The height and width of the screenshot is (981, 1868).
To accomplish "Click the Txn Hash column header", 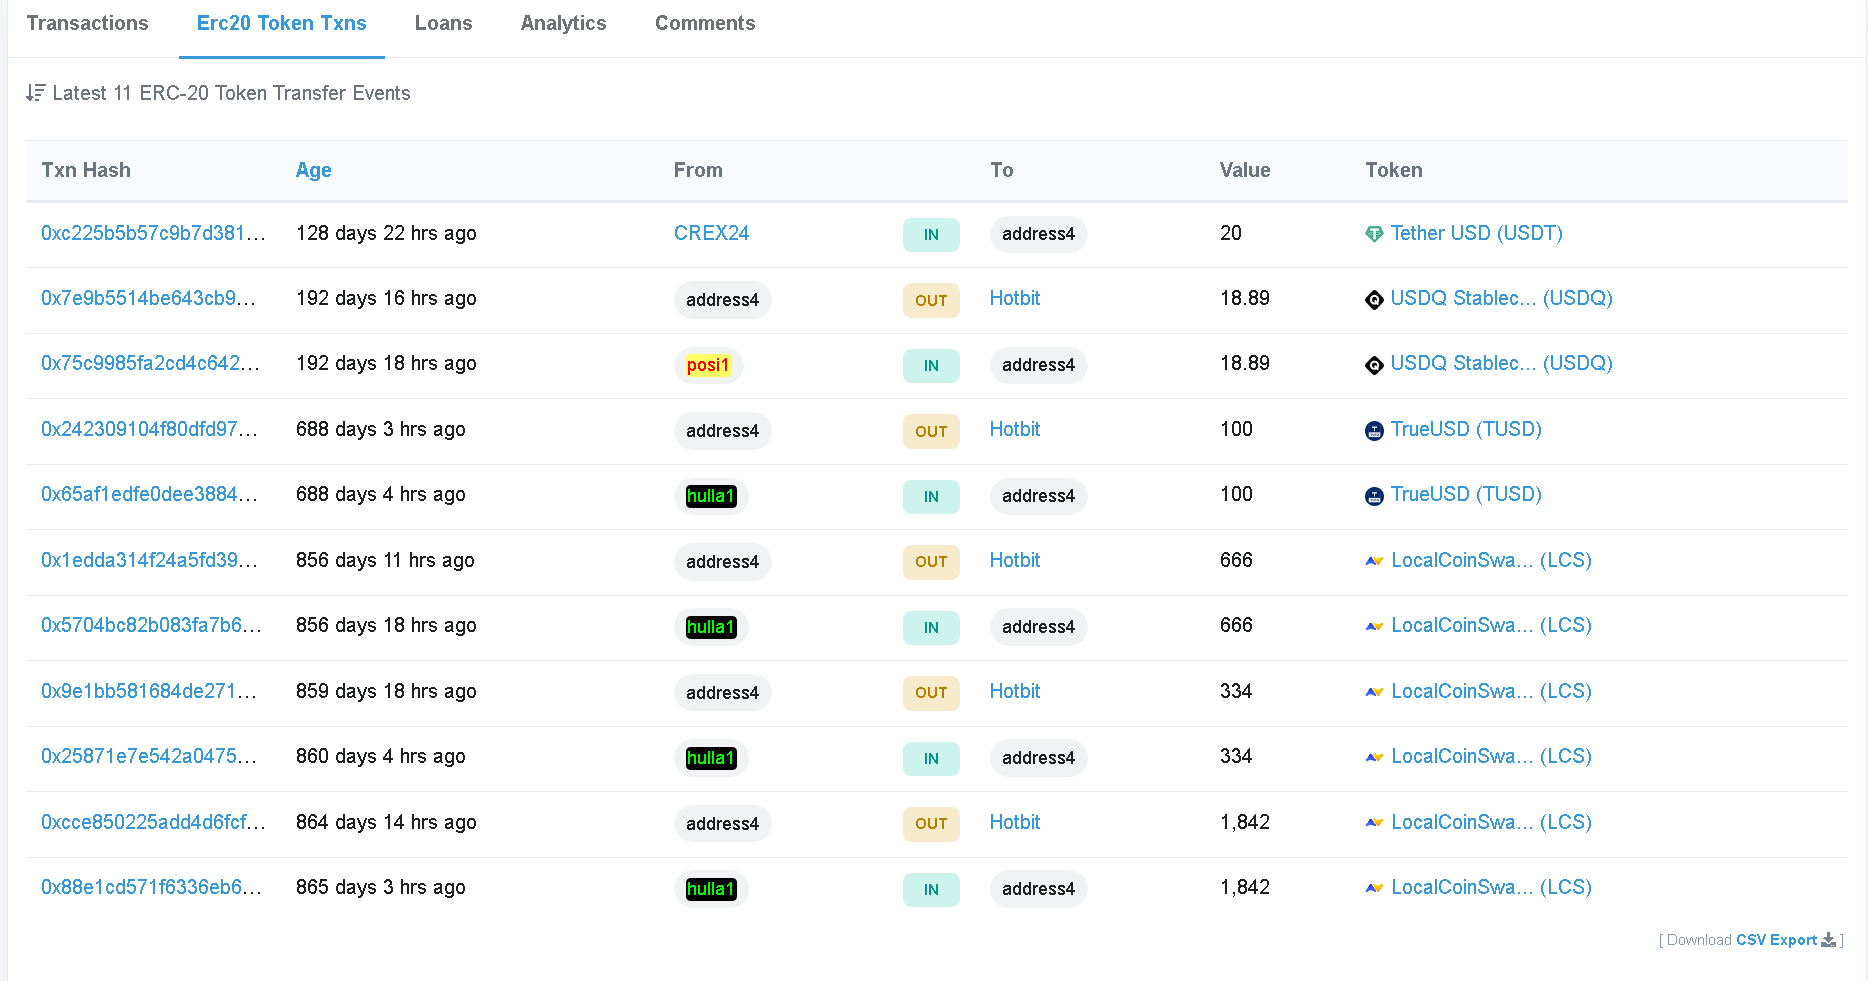I will pyautogui.click(x=86, y=170).
